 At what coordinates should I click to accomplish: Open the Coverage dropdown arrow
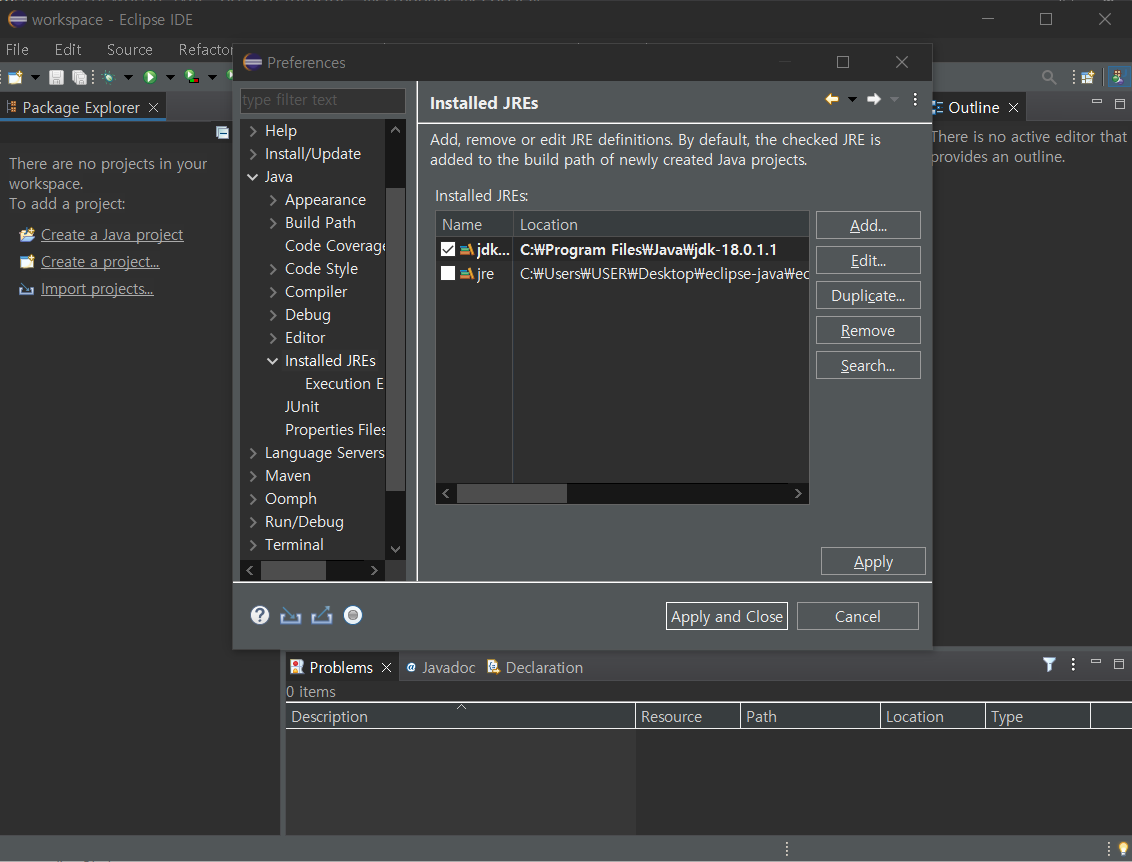pos(212,77)
